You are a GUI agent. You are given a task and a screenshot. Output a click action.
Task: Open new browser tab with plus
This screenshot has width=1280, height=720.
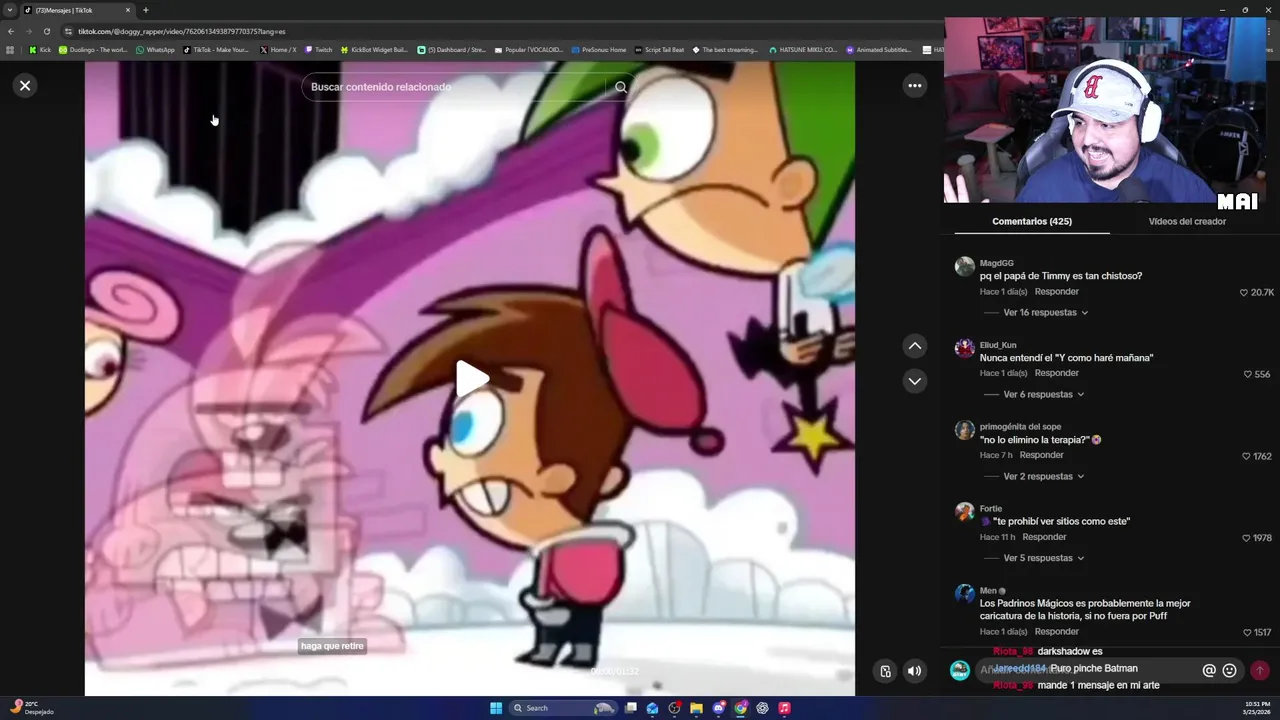click(x=145, y=10)
